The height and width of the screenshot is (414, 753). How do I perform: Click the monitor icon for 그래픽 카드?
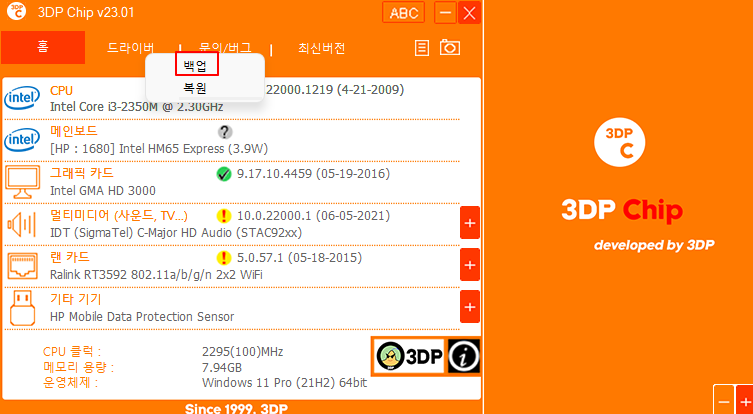coord(23,182)
